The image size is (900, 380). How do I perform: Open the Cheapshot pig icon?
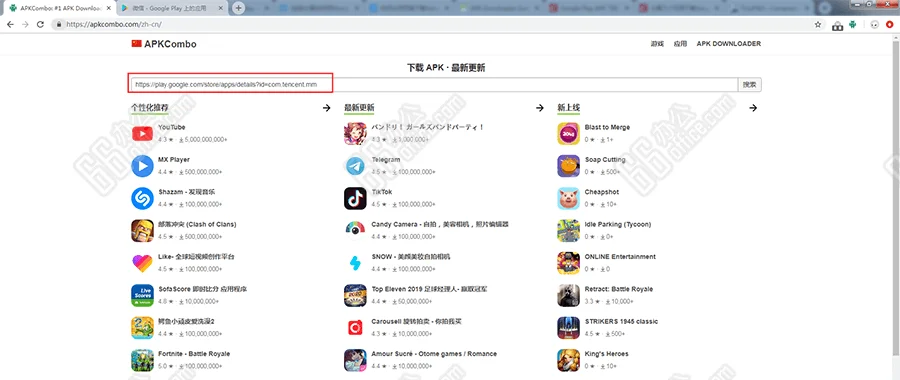(x=568, y=199)
